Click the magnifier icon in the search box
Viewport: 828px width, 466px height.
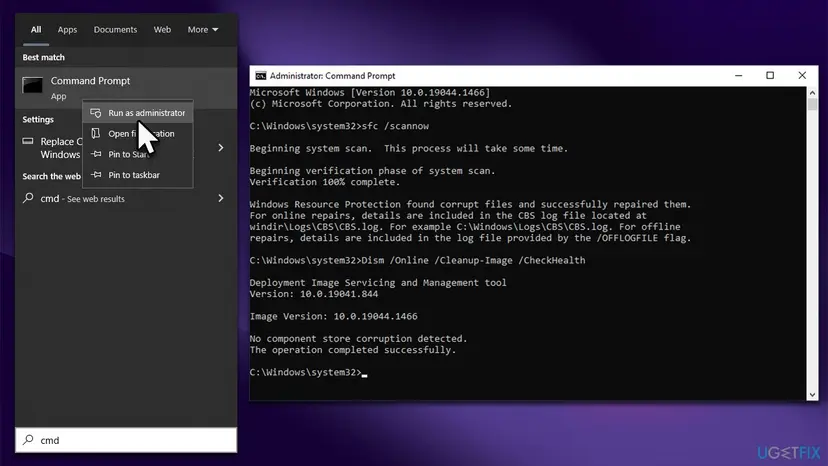28,440
